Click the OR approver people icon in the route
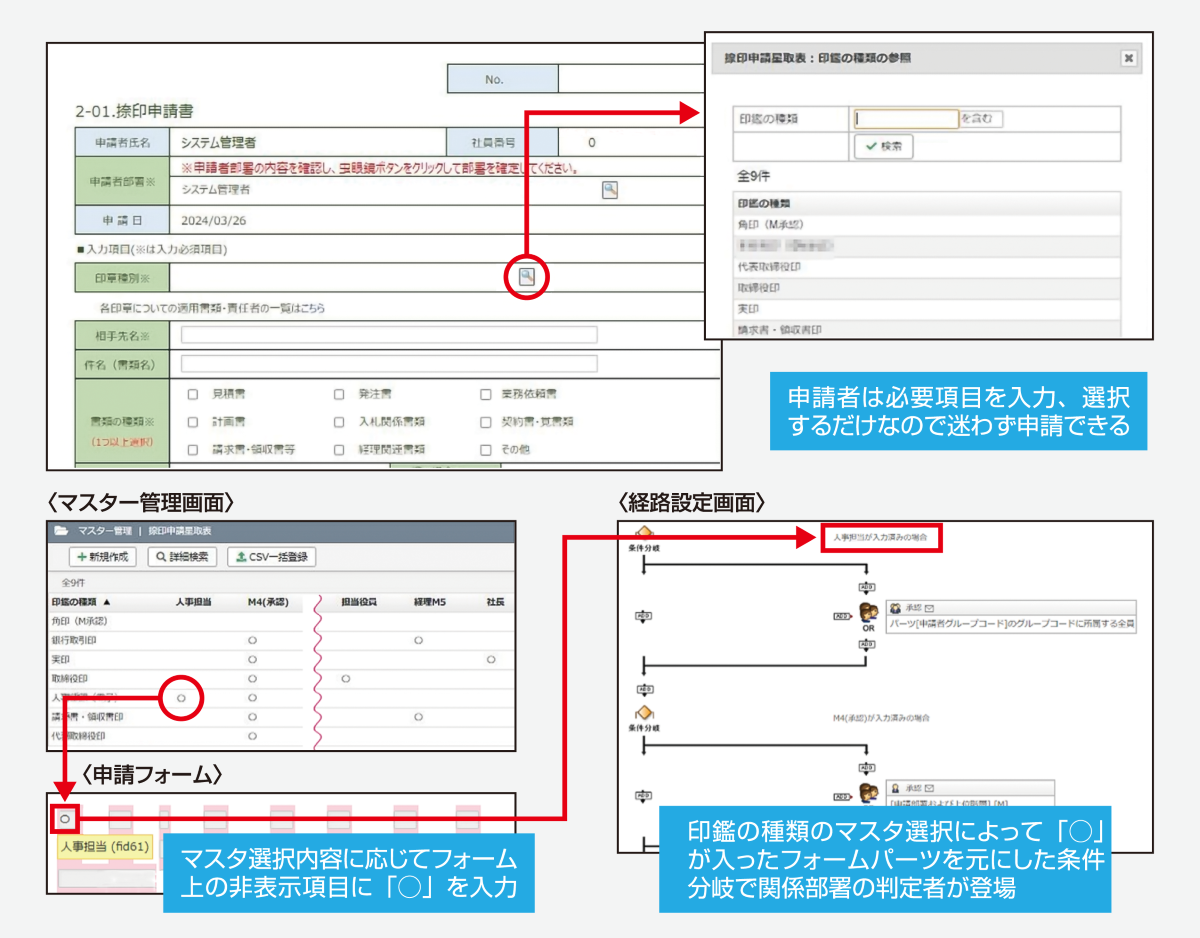Image resolution: width=1200 pixels, height=938 pixels. point(867,611)
